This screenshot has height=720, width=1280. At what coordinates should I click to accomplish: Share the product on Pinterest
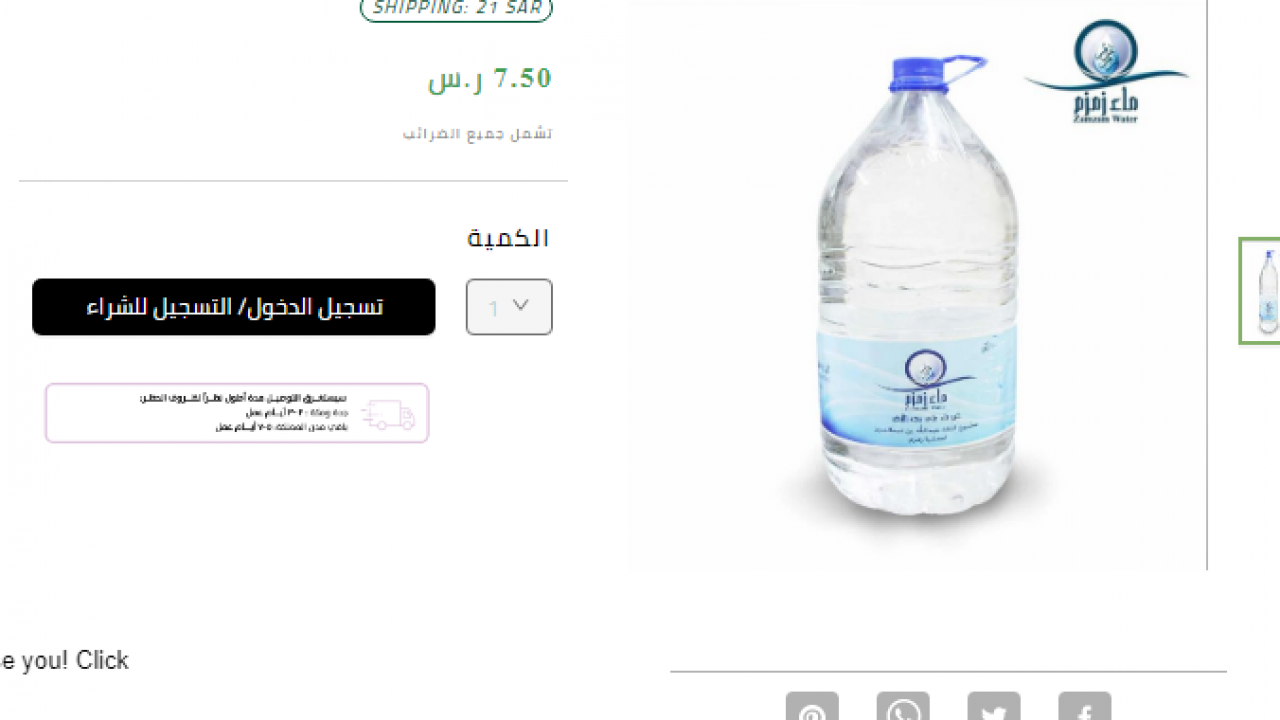(x=812, y=706)
